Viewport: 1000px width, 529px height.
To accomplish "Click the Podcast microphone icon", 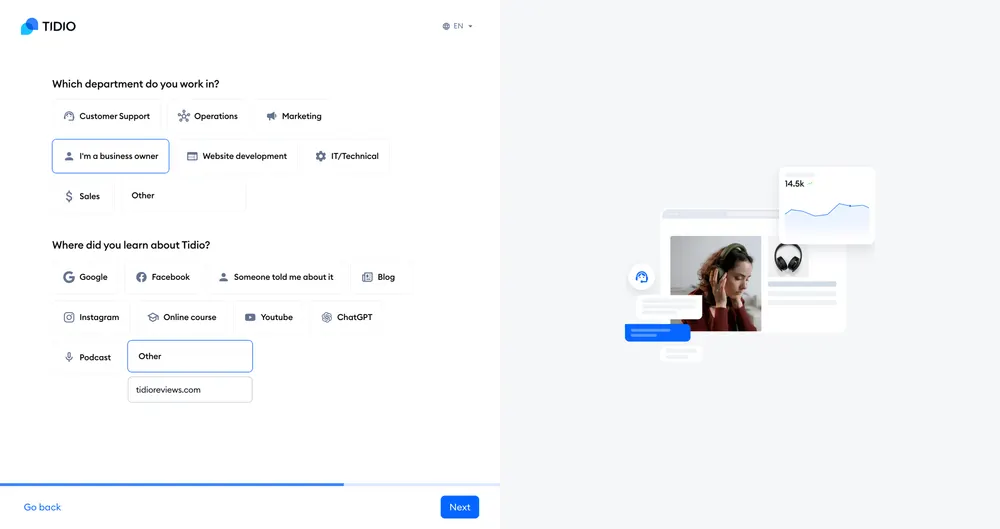I will tap(69, 357).
